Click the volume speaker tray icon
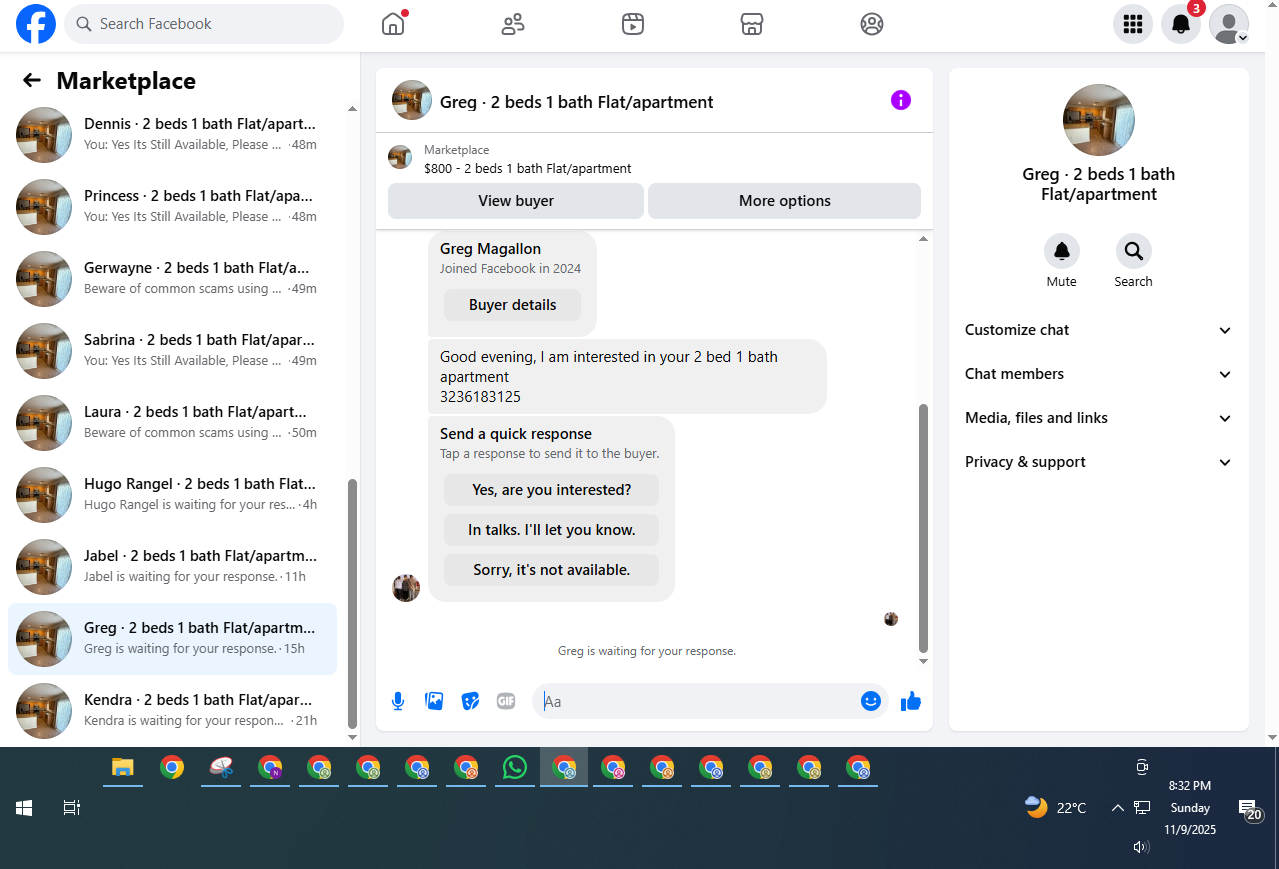1279x869 pixels. coord(1141,846)
